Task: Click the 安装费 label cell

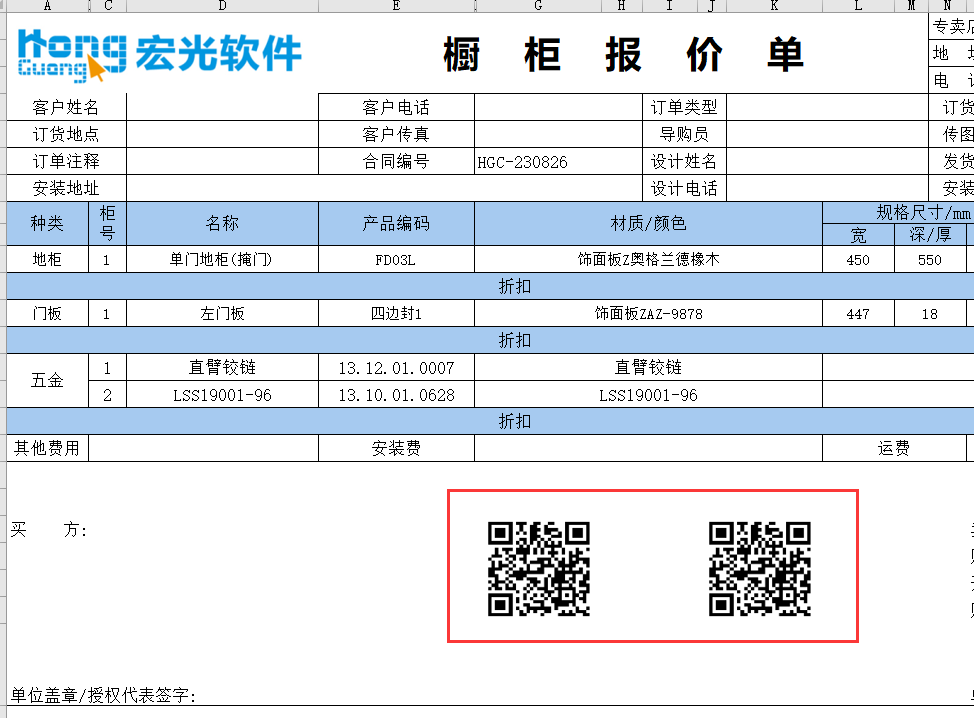Action: click(x=396, y=448)
